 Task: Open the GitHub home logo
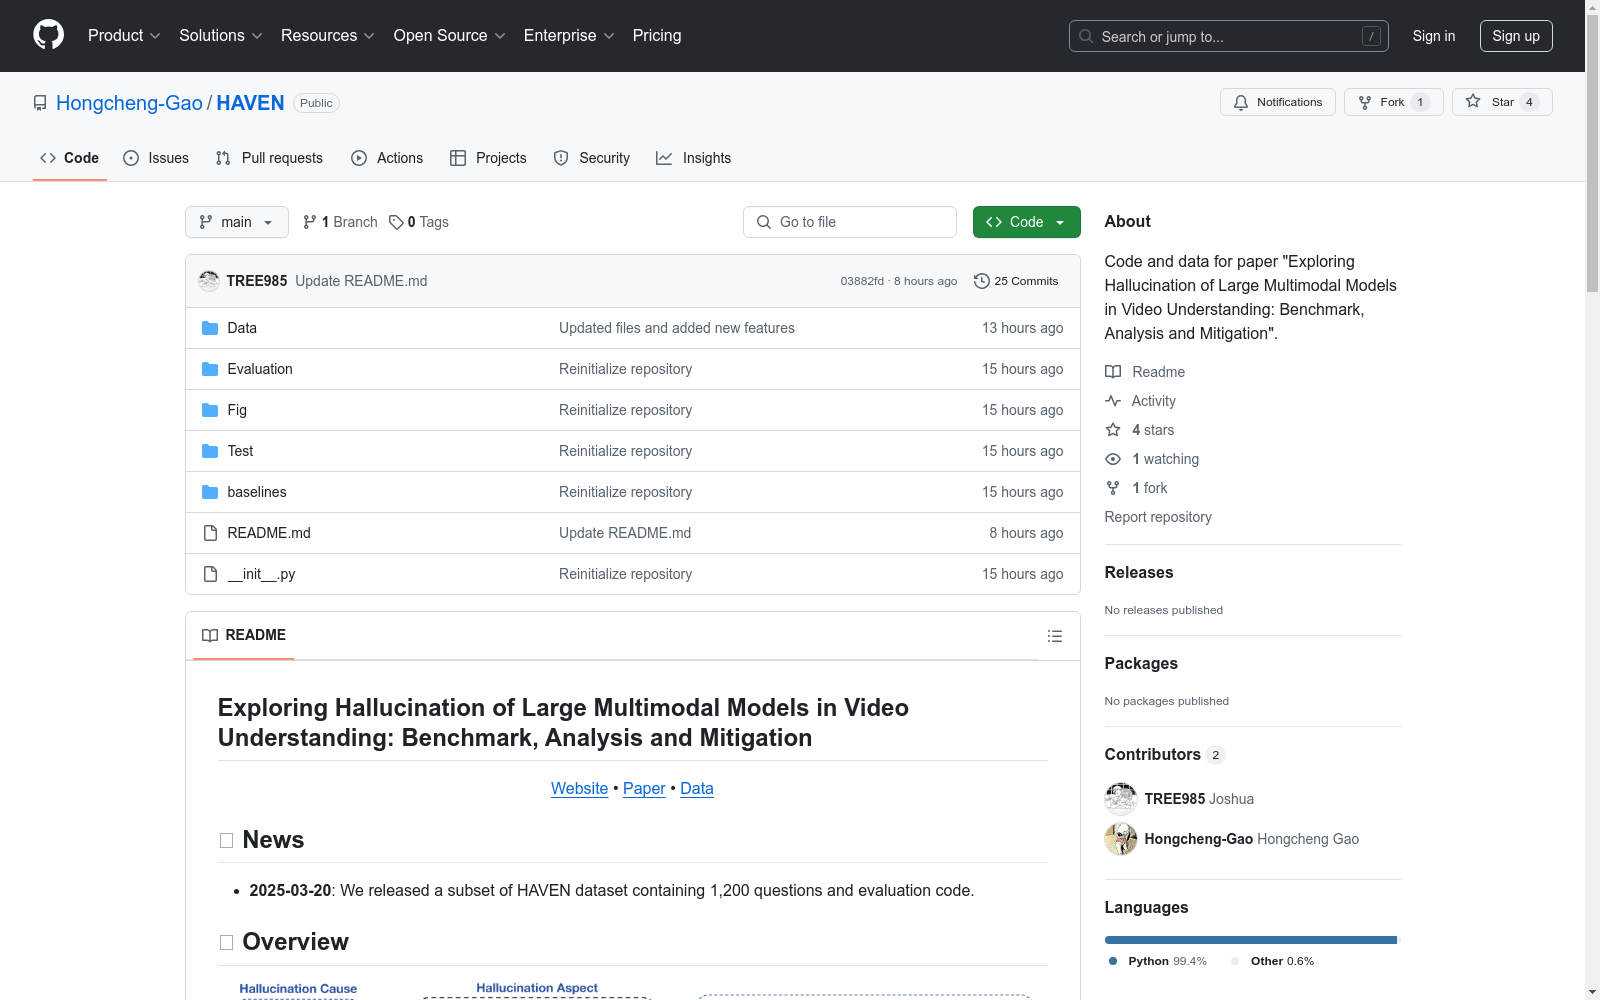pos(48,35)
